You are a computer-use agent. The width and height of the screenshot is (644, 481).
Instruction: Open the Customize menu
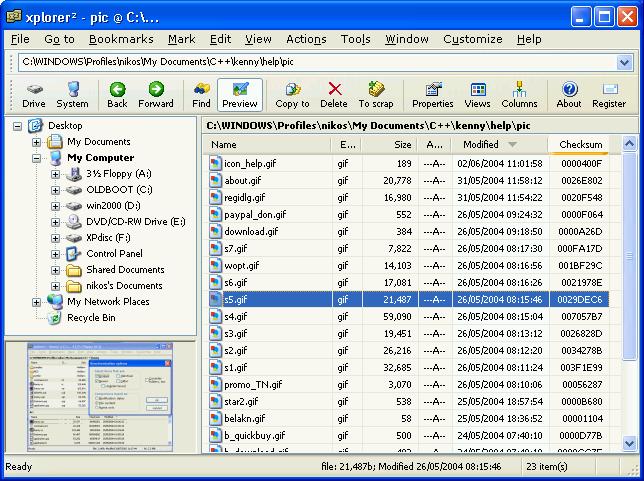coord(472,39)
